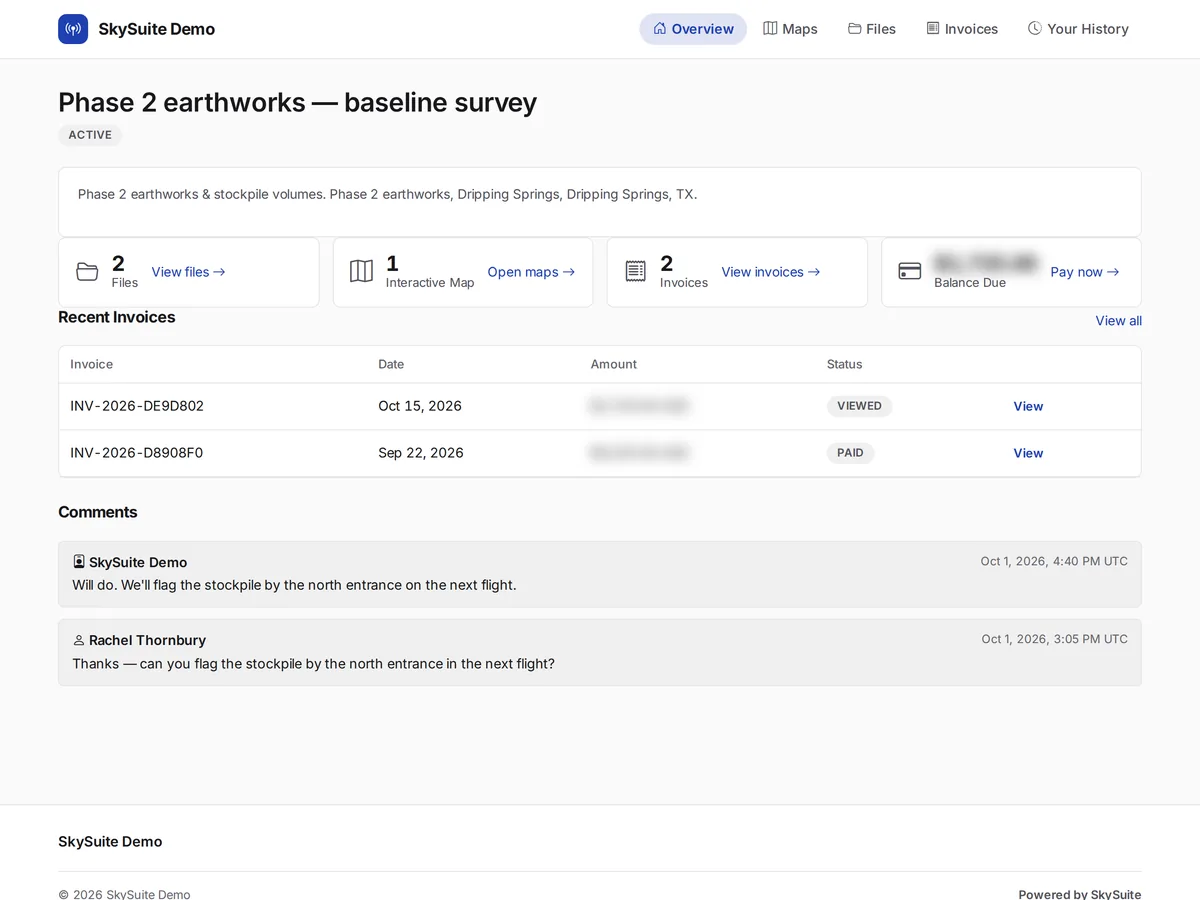View invoice INV-2026-D8908F0

coord(1028,453)
